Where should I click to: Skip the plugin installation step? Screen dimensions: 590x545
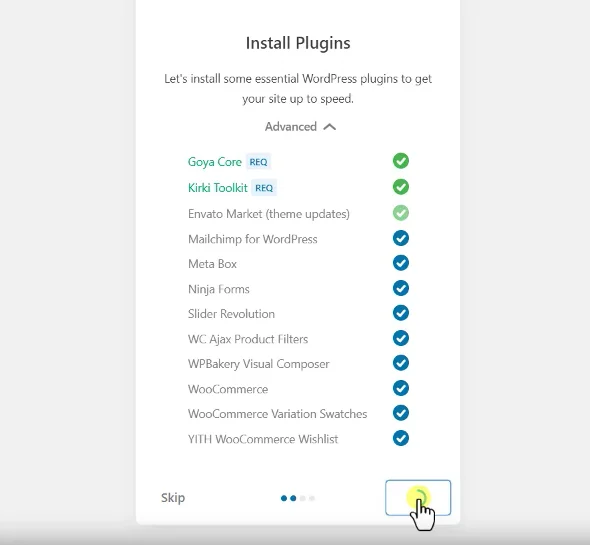click(x=173, y=498)
